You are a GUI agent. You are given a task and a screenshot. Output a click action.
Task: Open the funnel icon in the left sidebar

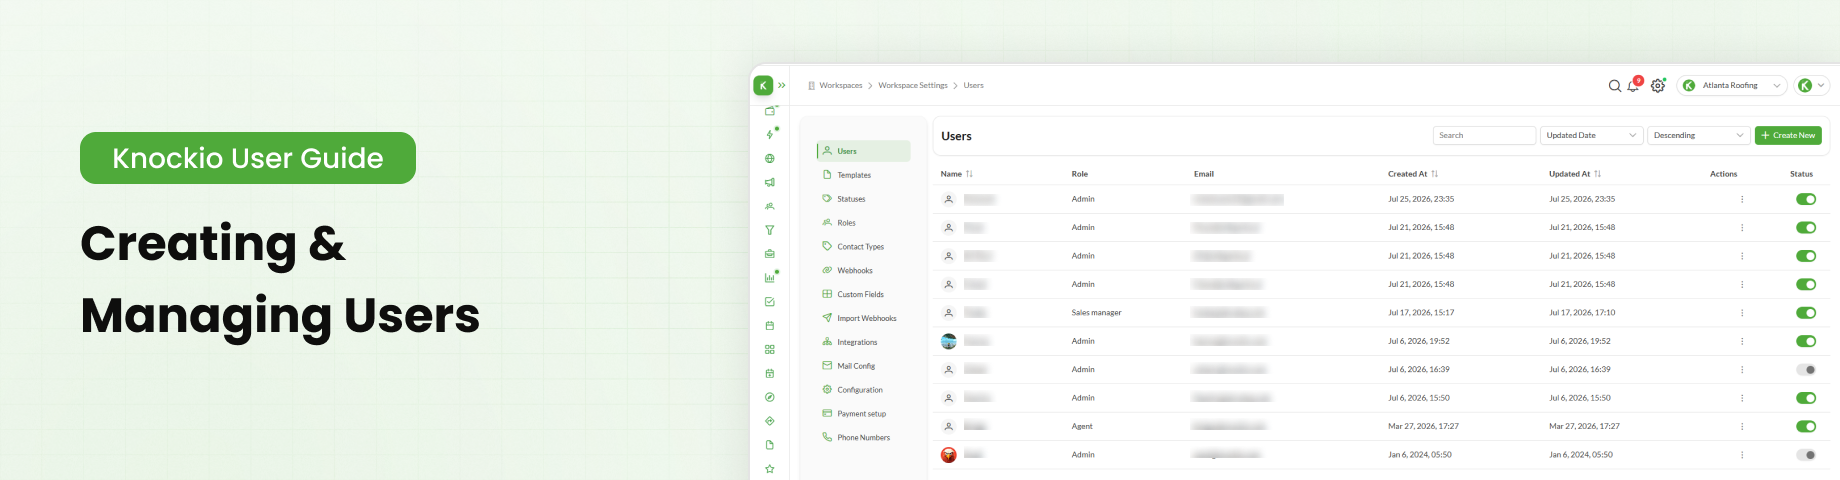(x=770, y=230)
